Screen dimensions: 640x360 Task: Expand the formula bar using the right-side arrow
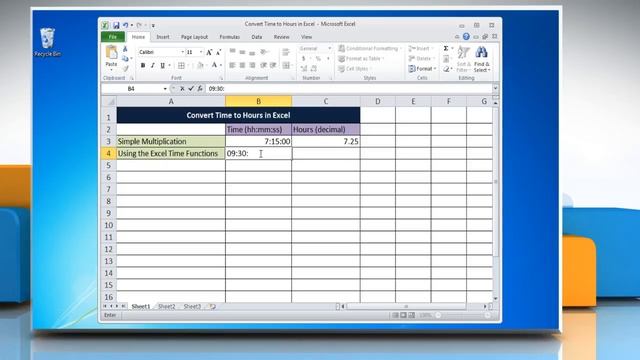(495, 89)
